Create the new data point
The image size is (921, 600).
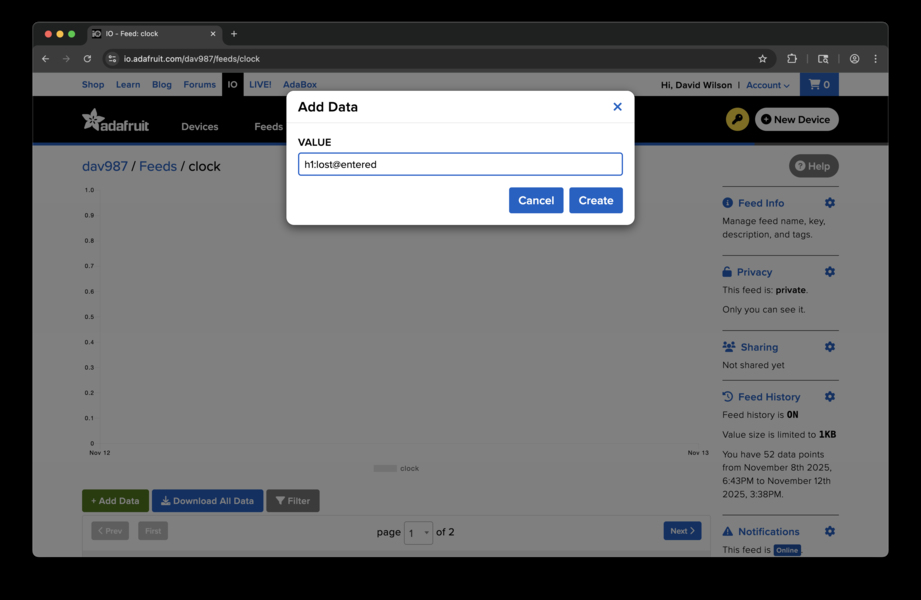595,200
